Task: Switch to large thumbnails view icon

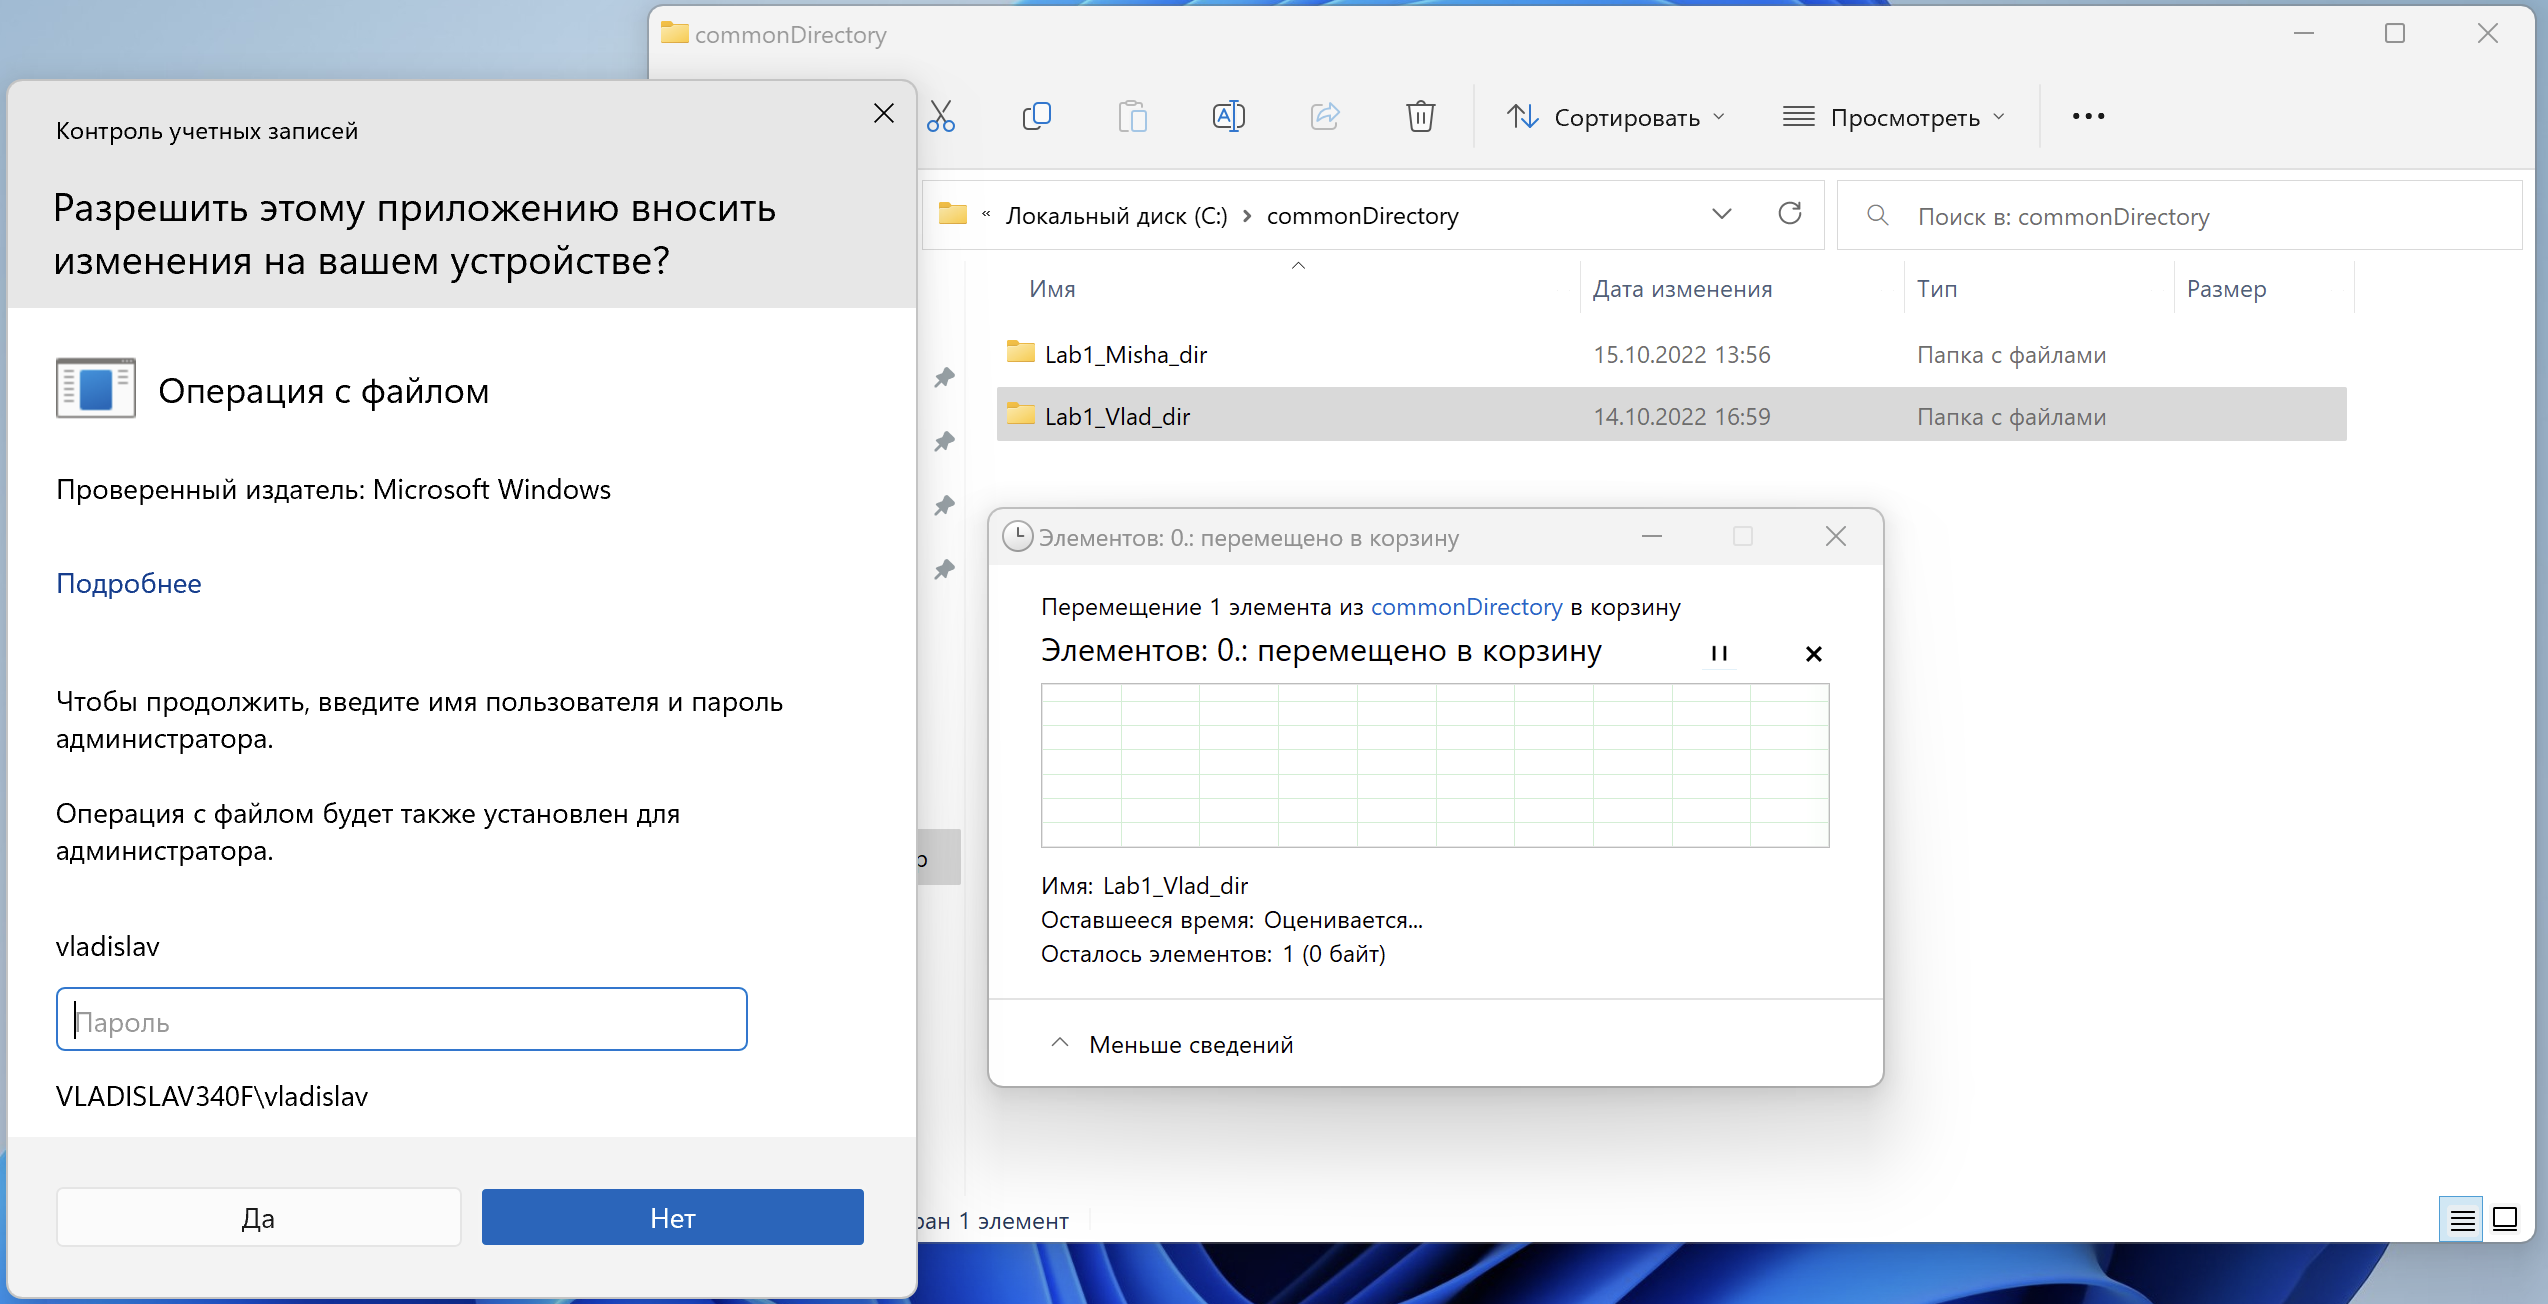Action: click(x=2505, y=1219)
